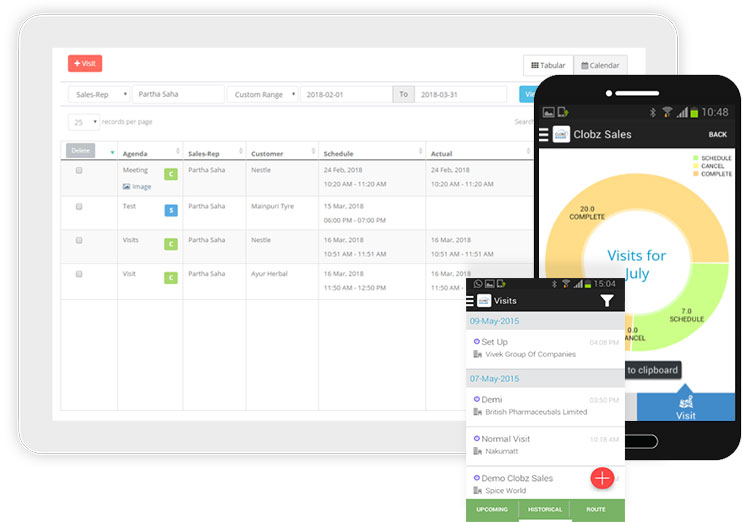742x522 pixels.
Task: Click green C status badge in Meeting row
Action: (171, 174)
